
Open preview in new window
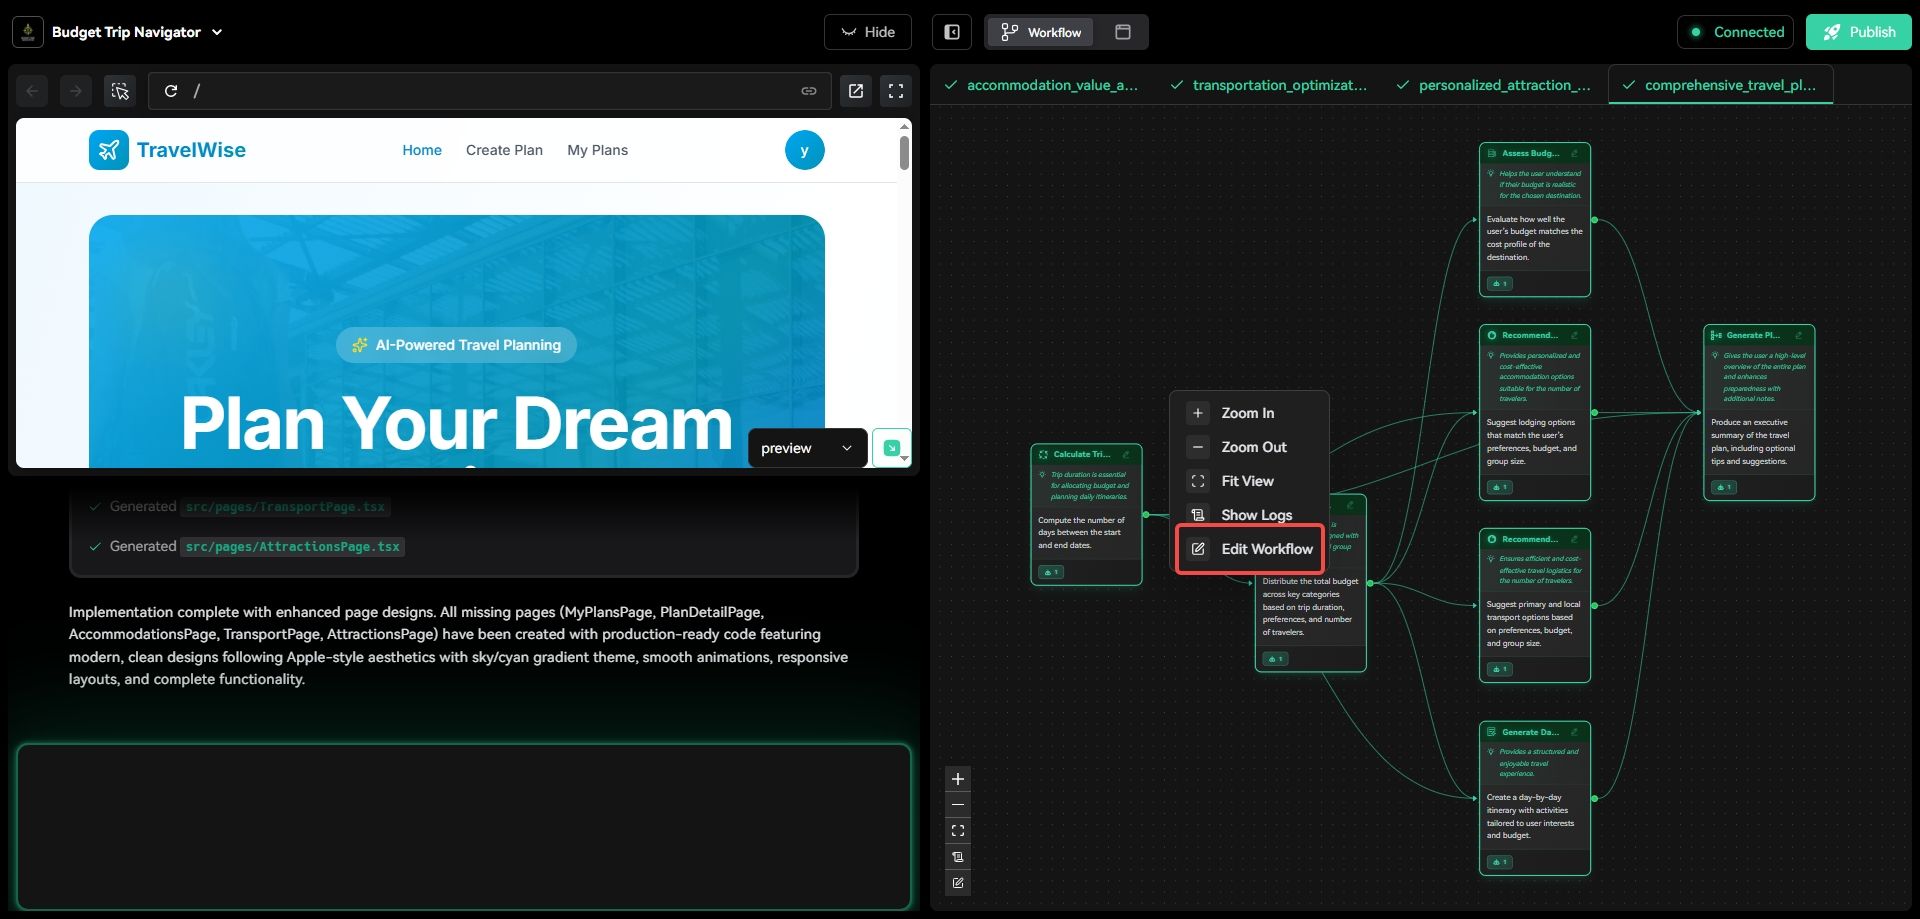(x=856, y=91)
